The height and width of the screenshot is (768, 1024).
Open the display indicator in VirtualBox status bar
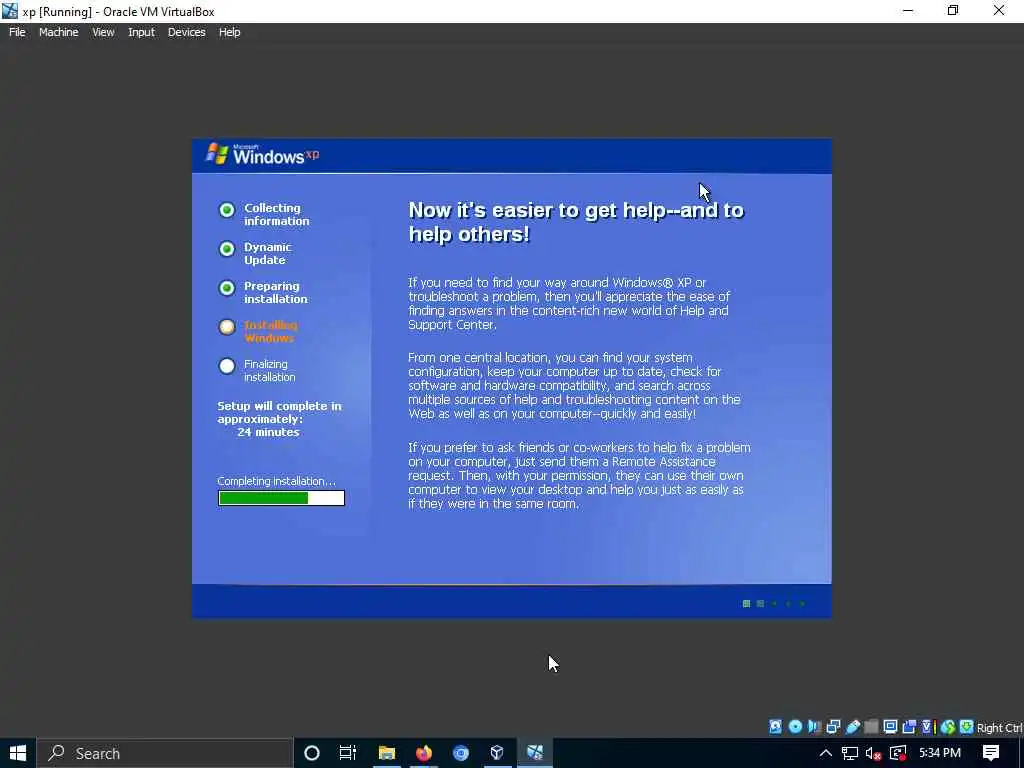tap(890, 727)
